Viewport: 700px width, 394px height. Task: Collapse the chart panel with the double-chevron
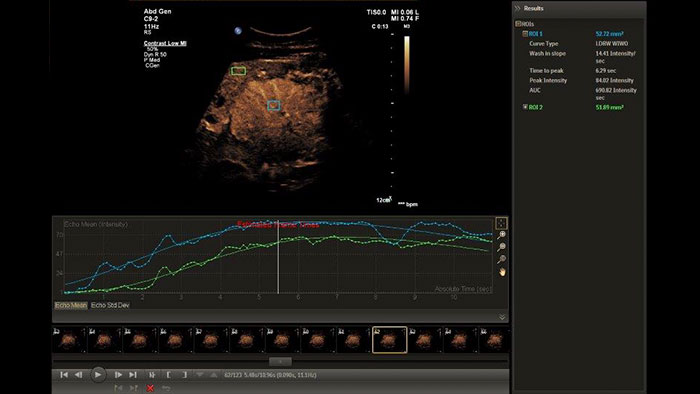tap(502, 317)
